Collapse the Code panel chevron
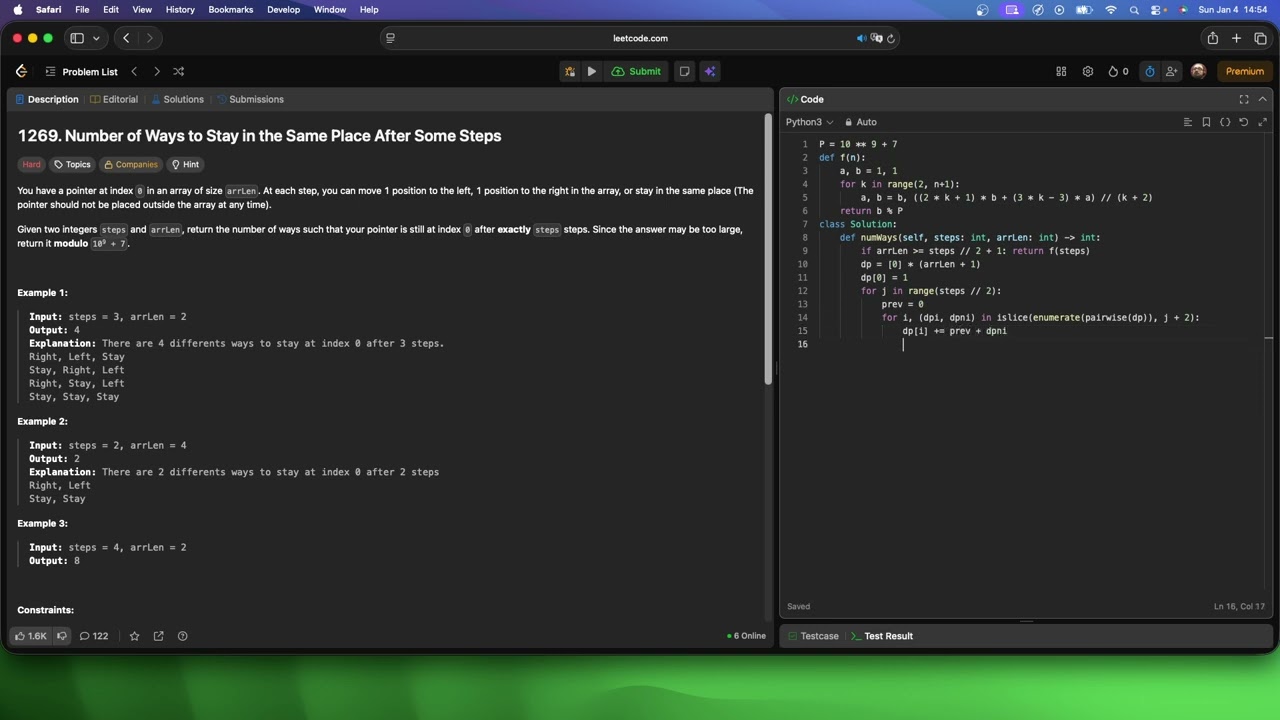 (x=1263, y=99)
